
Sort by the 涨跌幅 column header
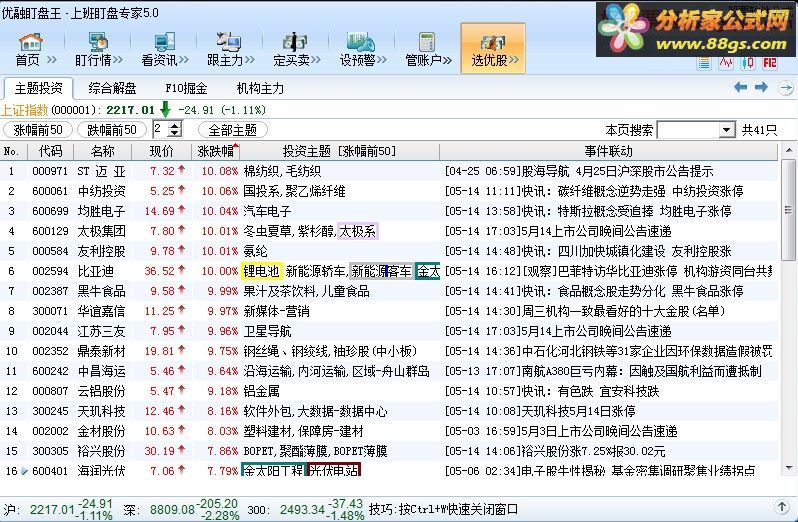[x=216, y=151]
